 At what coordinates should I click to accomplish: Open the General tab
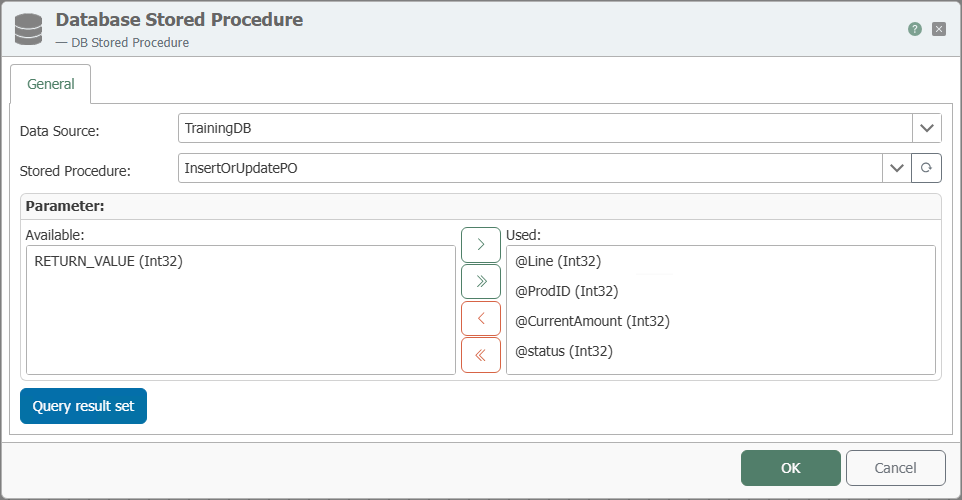pyautogui.click(x=51, y=84)
